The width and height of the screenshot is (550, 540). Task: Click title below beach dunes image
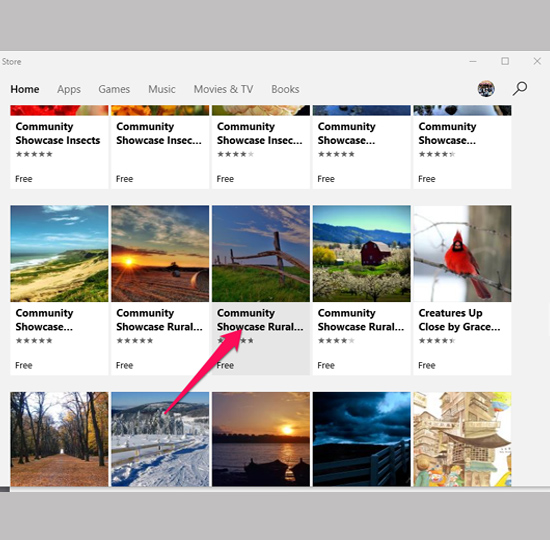coord(45,320)
